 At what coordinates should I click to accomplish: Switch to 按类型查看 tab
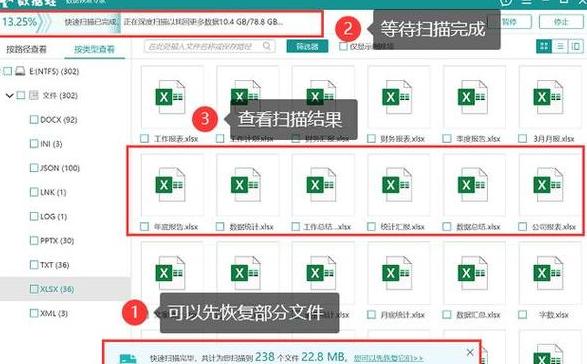[94, 49]
